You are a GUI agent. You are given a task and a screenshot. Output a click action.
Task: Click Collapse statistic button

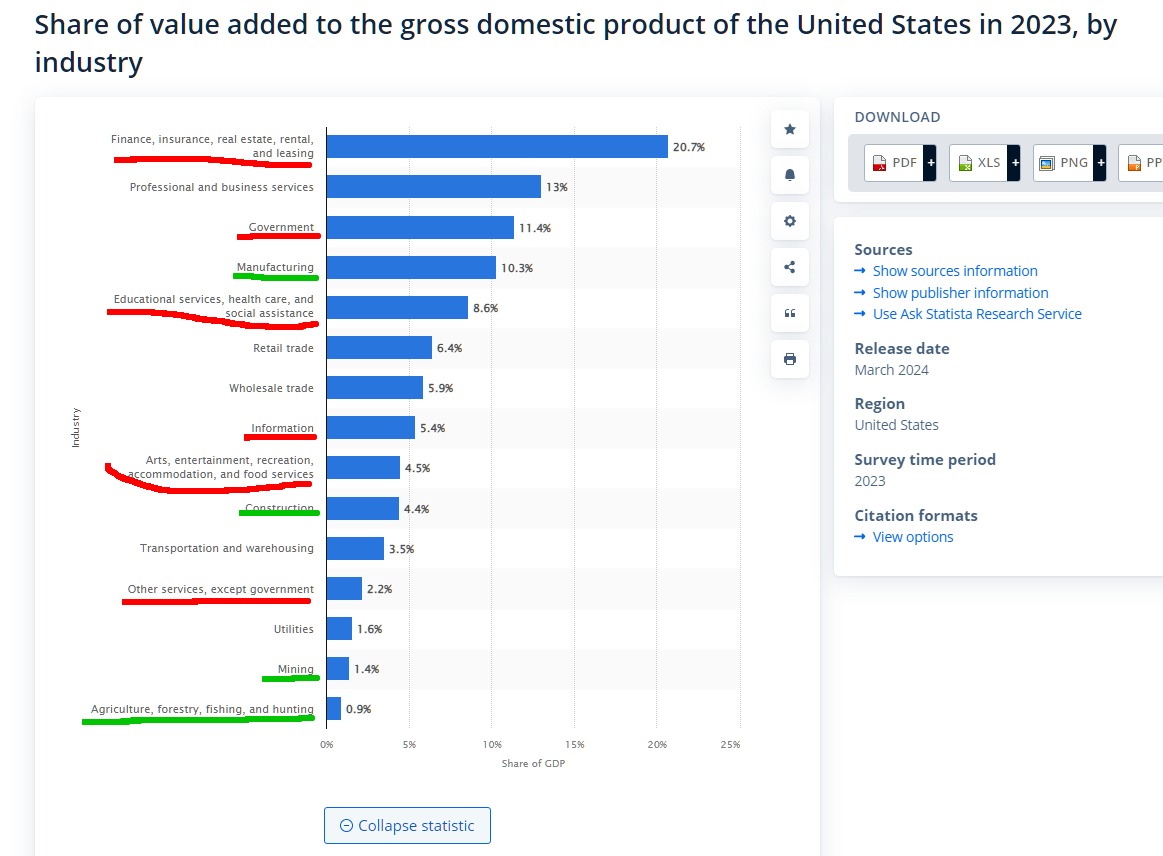407,826
